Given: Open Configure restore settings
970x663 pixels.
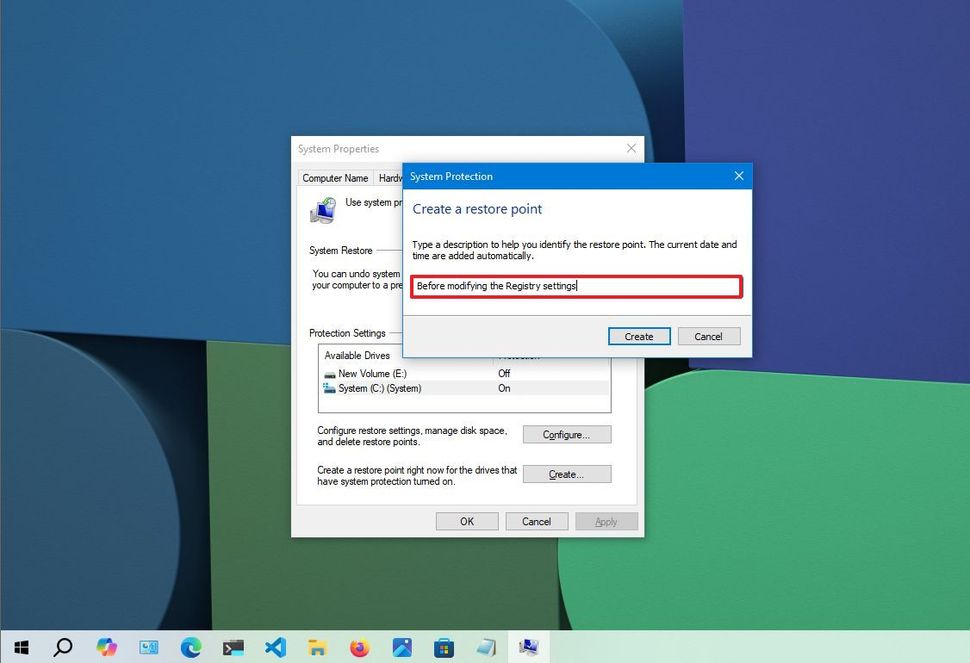Looking at the screenshot, I should tap(566, 434).
